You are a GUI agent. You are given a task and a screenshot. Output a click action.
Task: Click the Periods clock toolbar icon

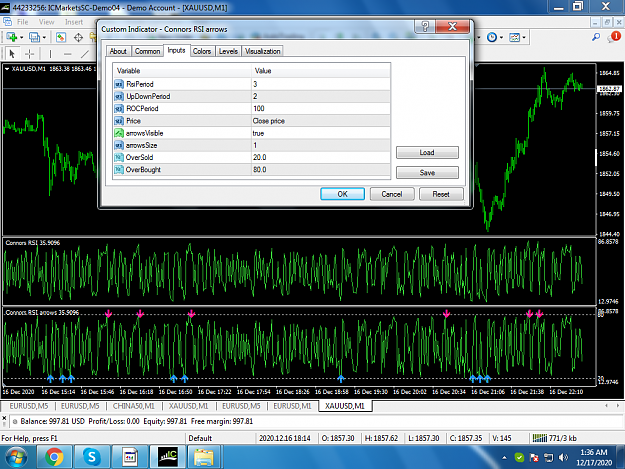click(x=492, y=37)
